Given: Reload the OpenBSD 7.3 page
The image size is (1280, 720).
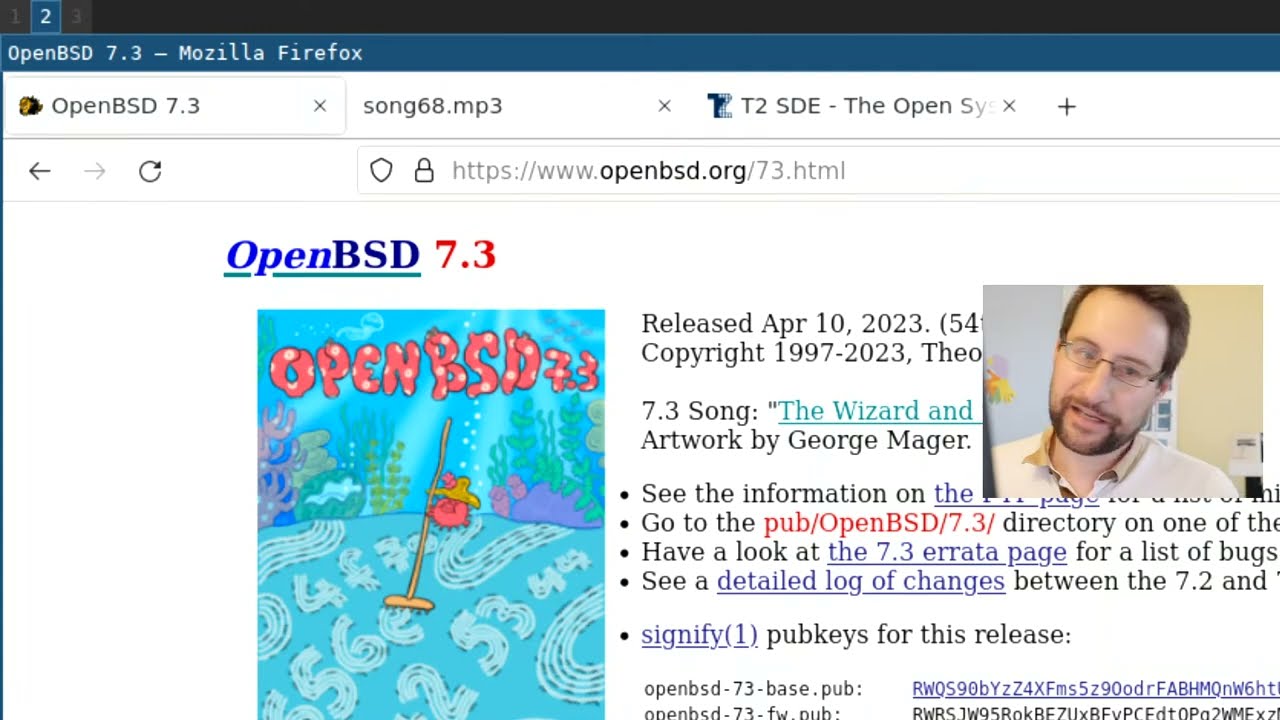Looking at the screenshot, I should click(x=150, y=171).
